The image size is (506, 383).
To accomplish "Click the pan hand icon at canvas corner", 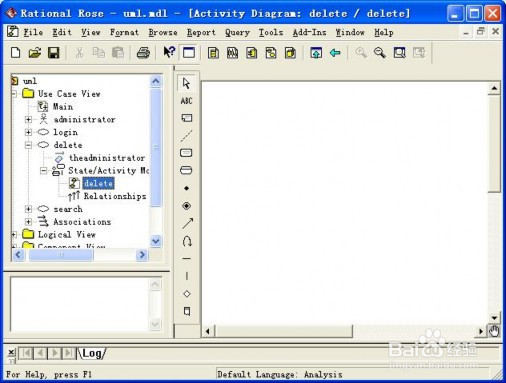I will (x=494, y=331).
